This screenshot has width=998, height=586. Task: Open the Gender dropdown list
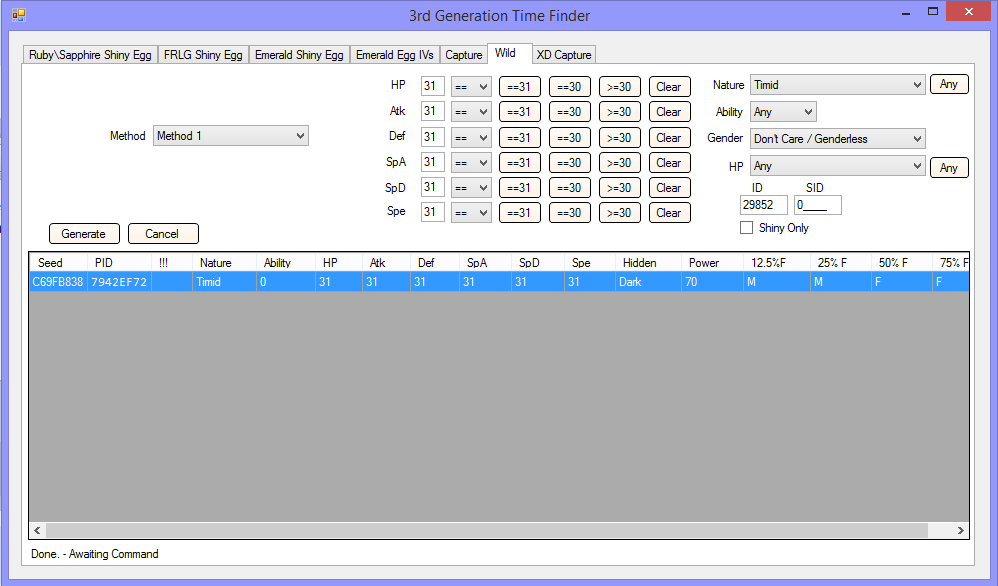click(x=837, y=139)
